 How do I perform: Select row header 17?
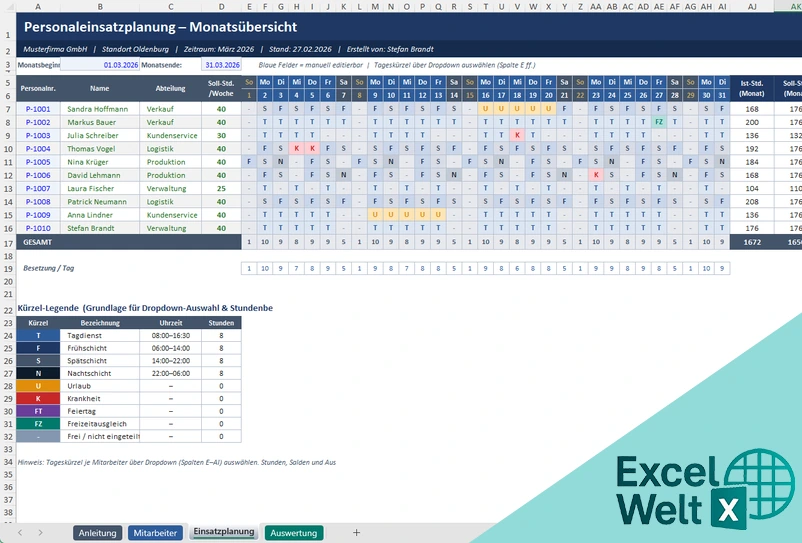(8, 243)
